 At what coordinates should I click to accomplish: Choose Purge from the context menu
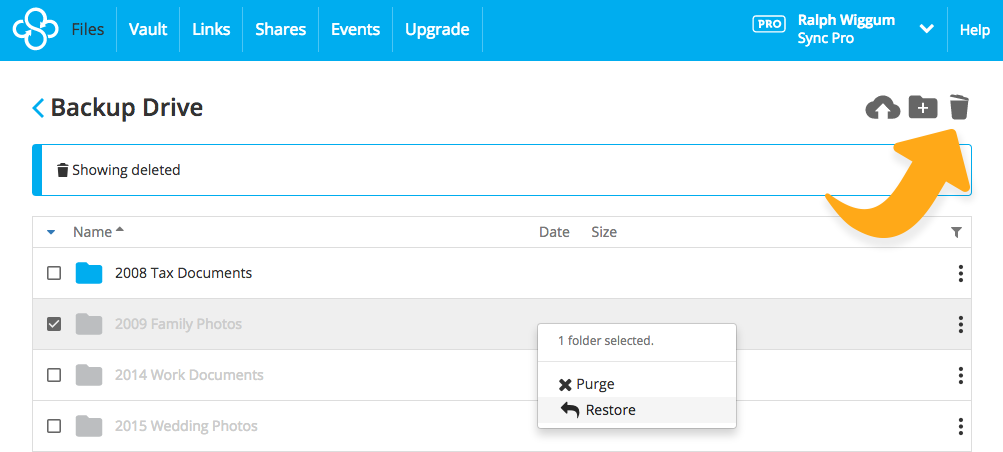click(x=595, y=384)
